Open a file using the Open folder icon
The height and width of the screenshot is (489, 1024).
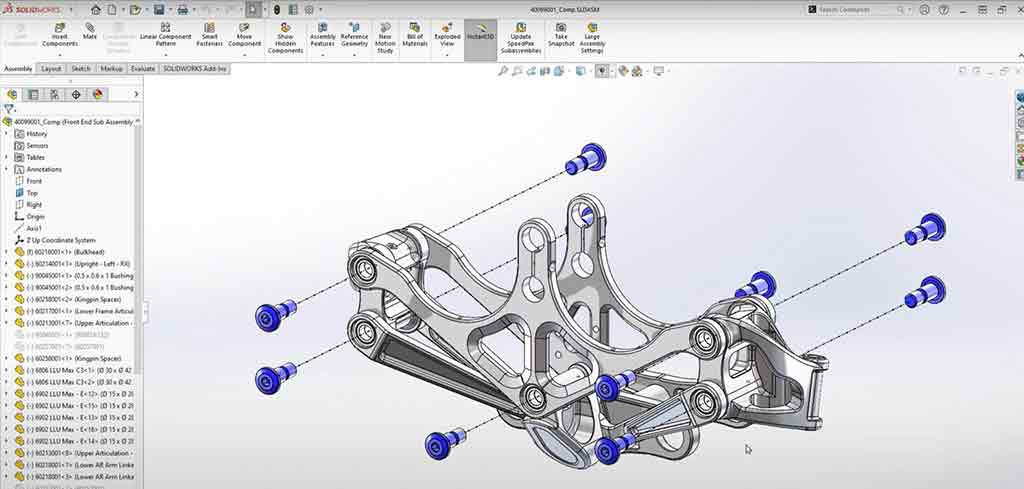click(135, 10)
